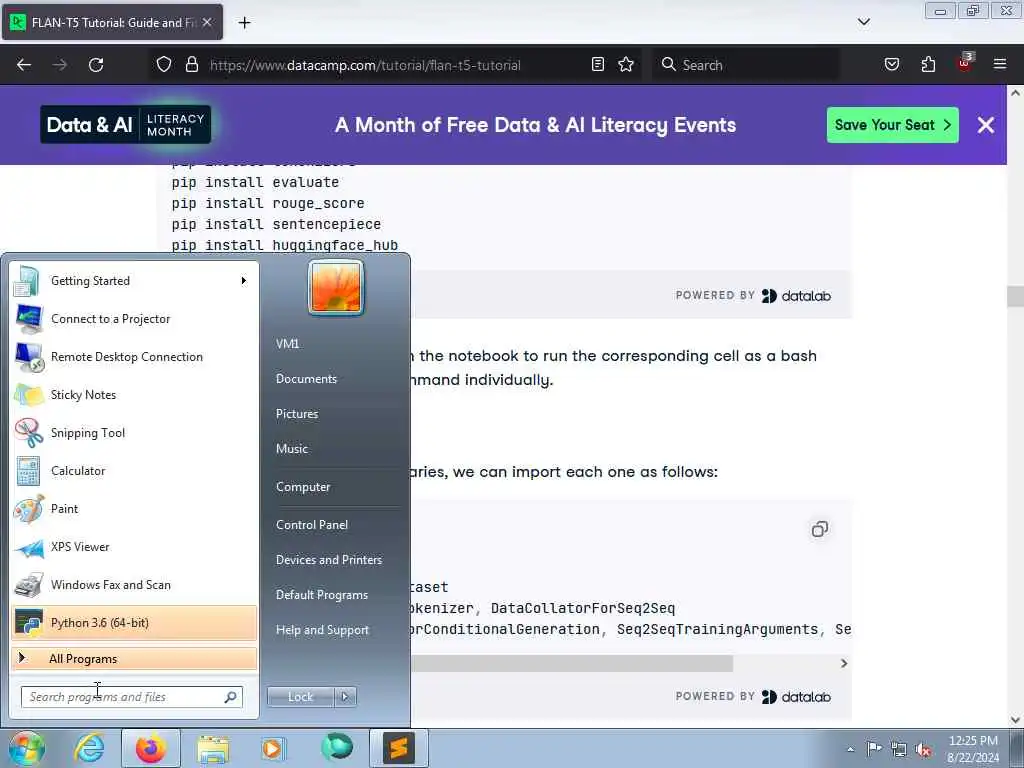
Task: Launch Connect to a Projector
Action: pos(134,319)
